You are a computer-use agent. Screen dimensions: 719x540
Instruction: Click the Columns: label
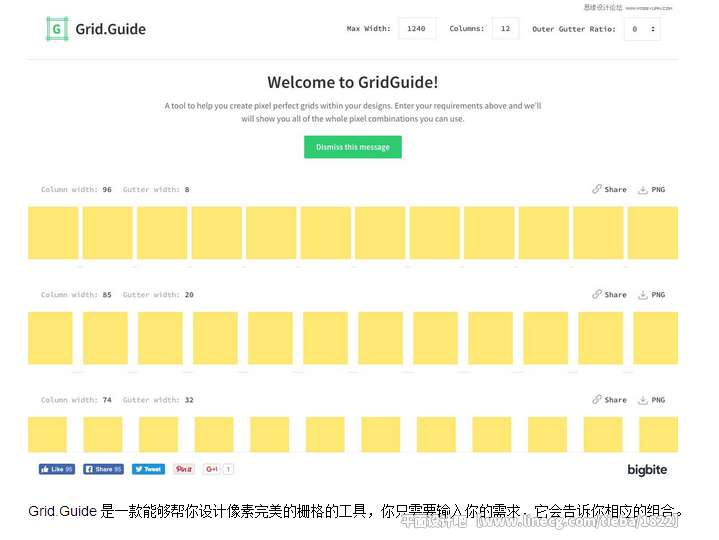466,28
